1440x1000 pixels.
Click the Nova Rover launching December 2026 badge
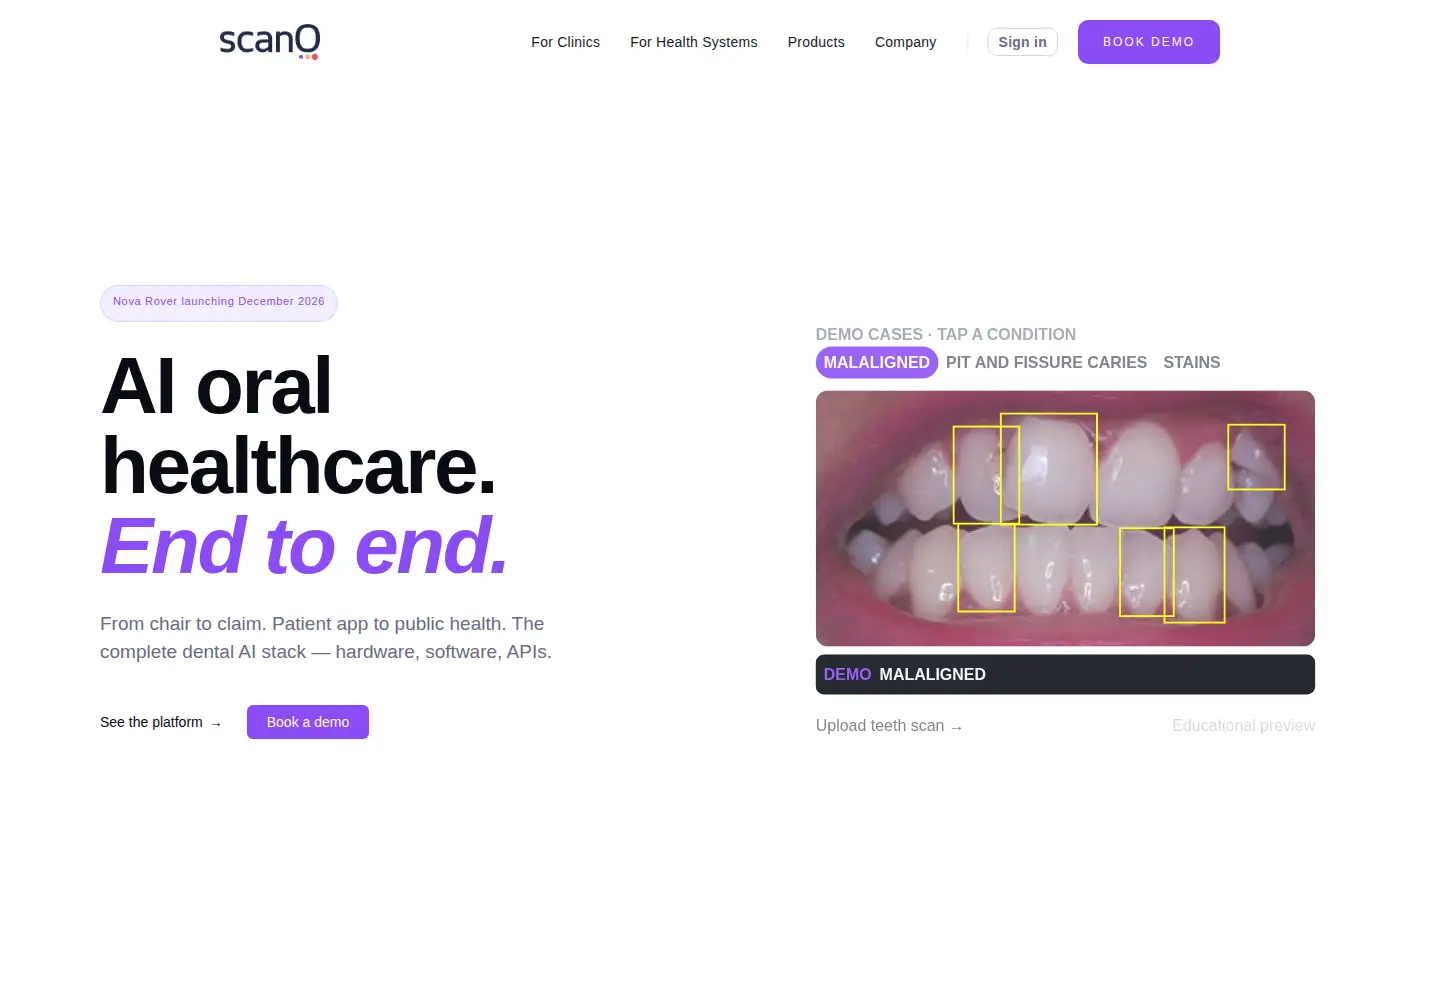pos(219,302)
